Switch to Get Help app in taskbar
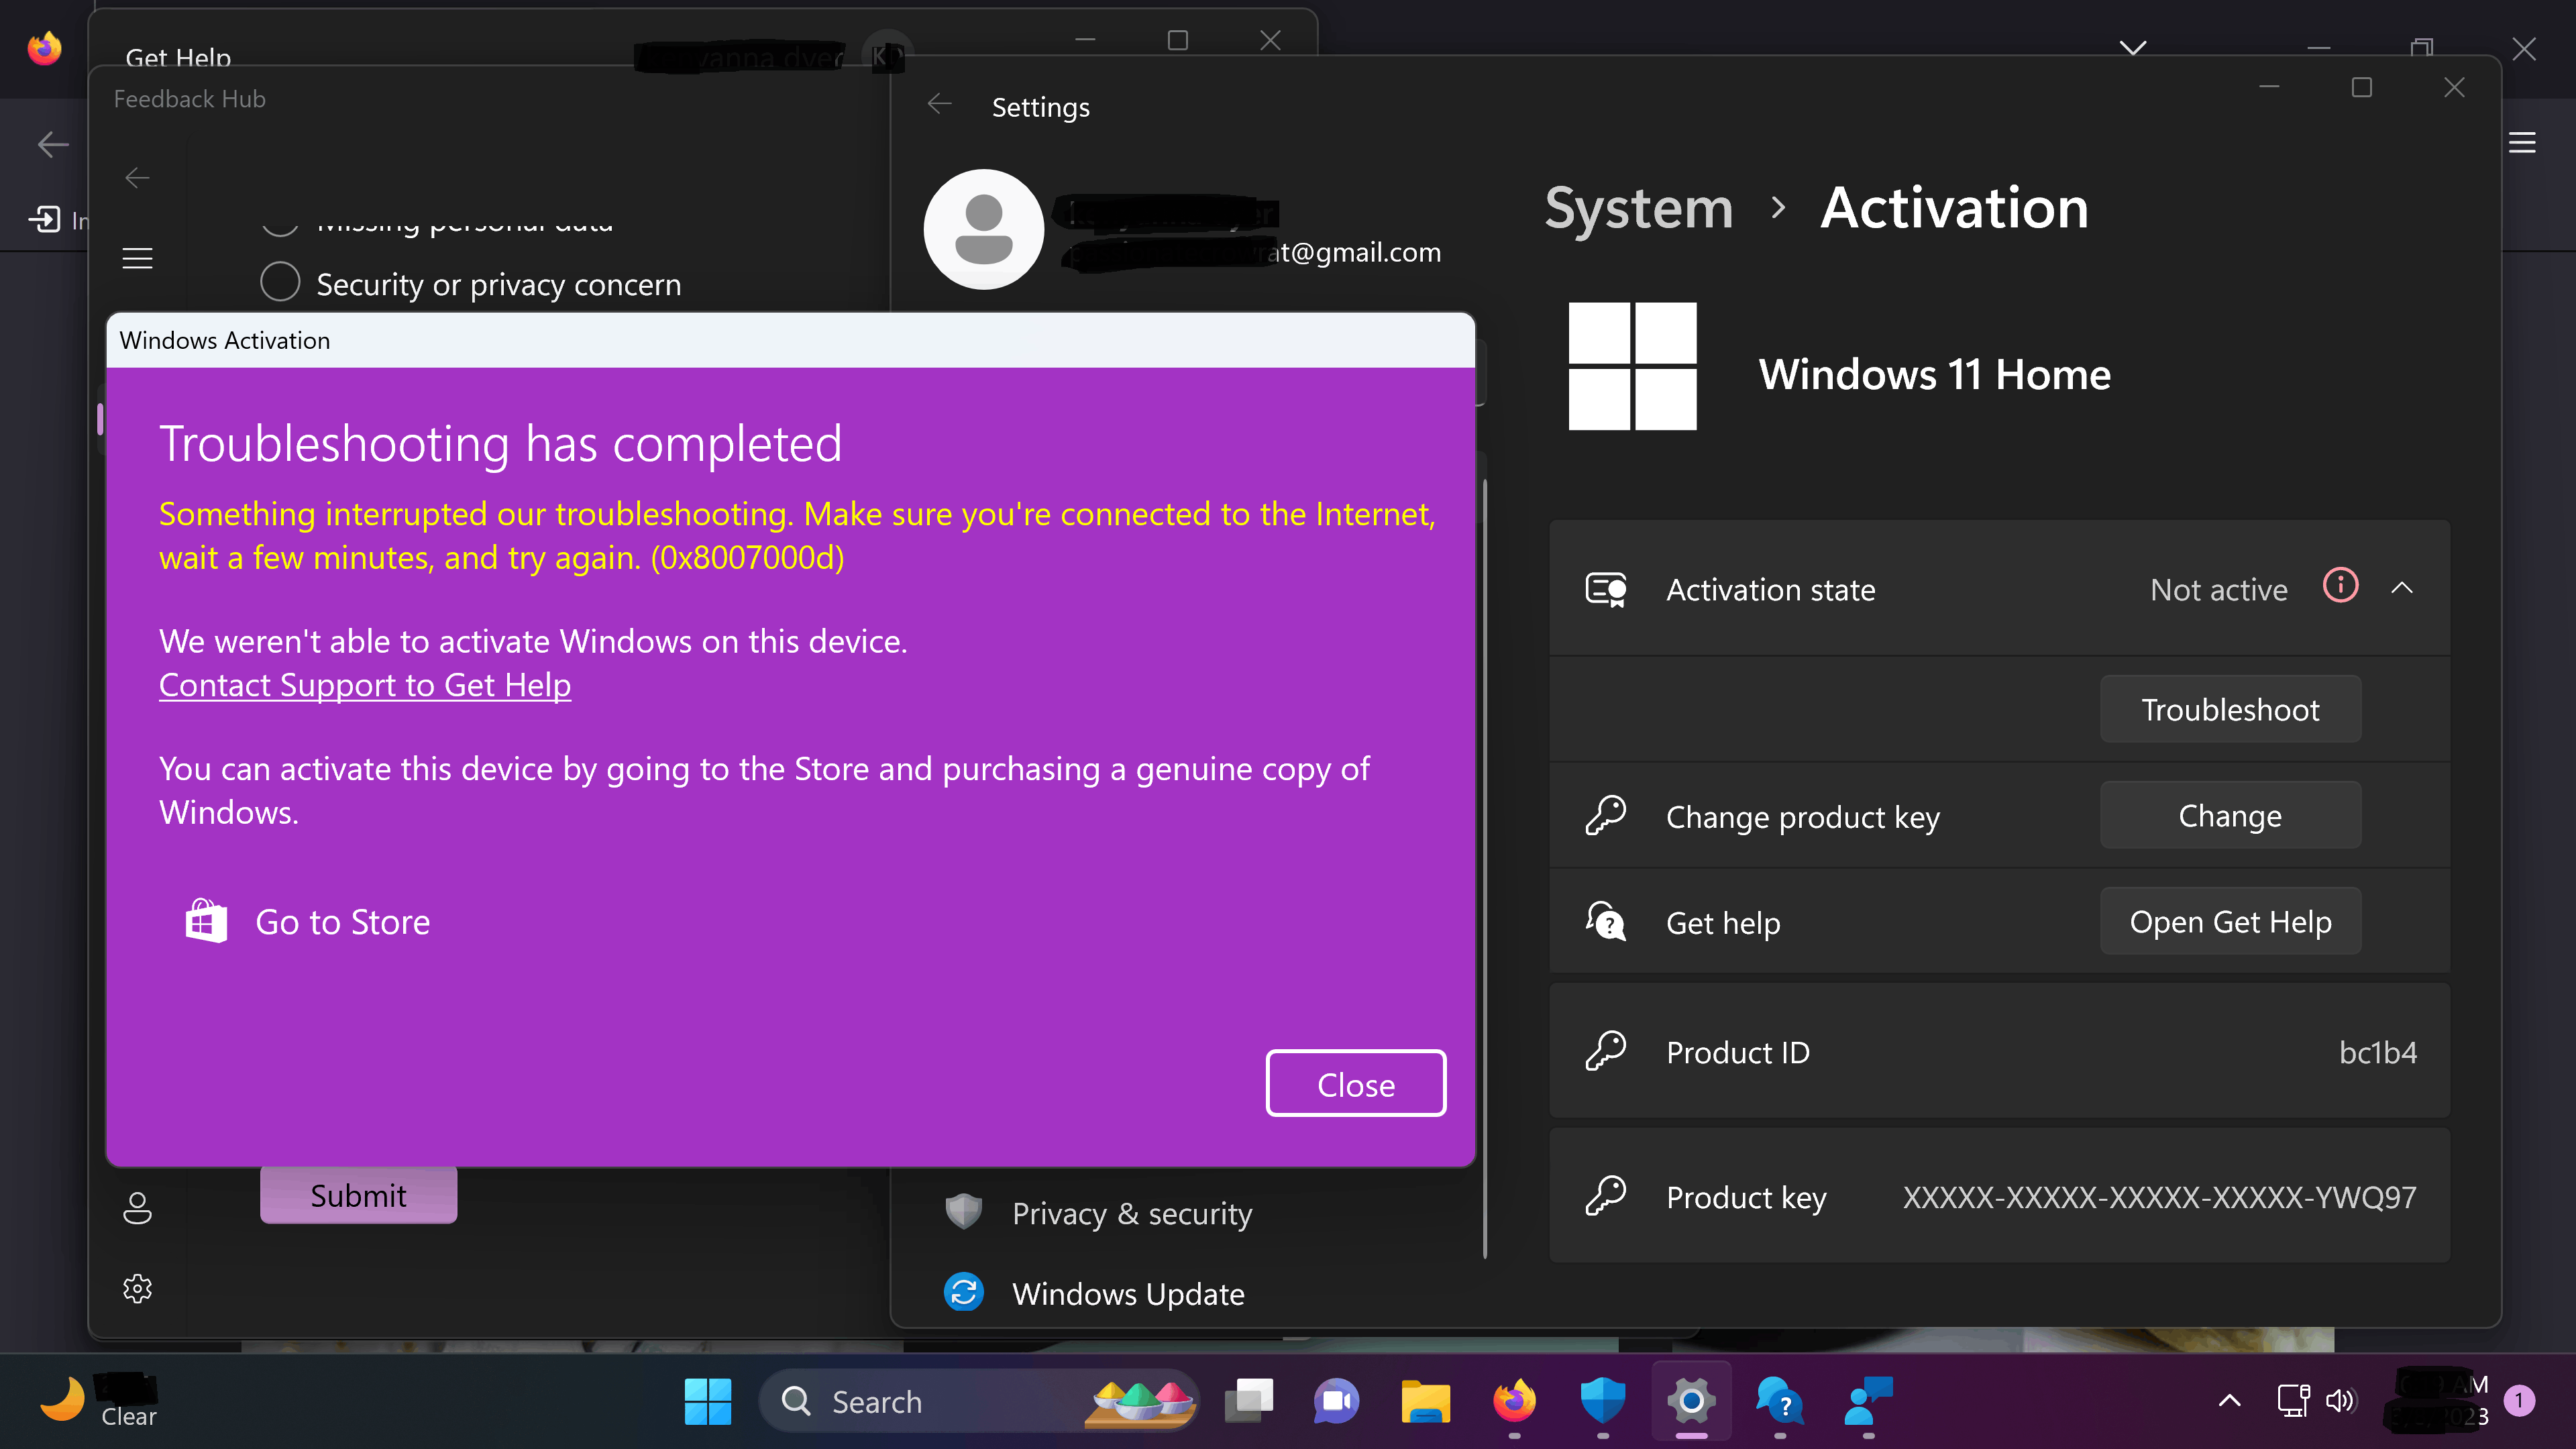 pyautogui.click(x=1780, y=1402)
